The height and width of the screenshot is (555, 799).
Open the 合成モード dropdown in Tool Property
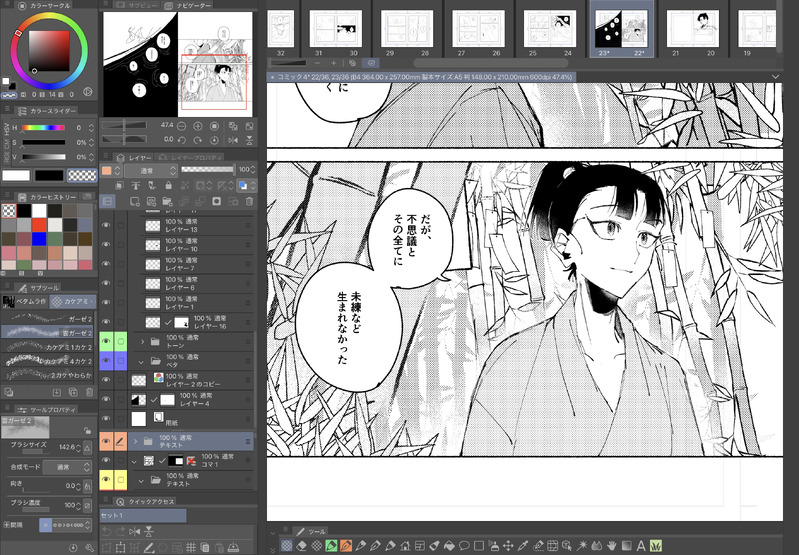pos(67,467)
